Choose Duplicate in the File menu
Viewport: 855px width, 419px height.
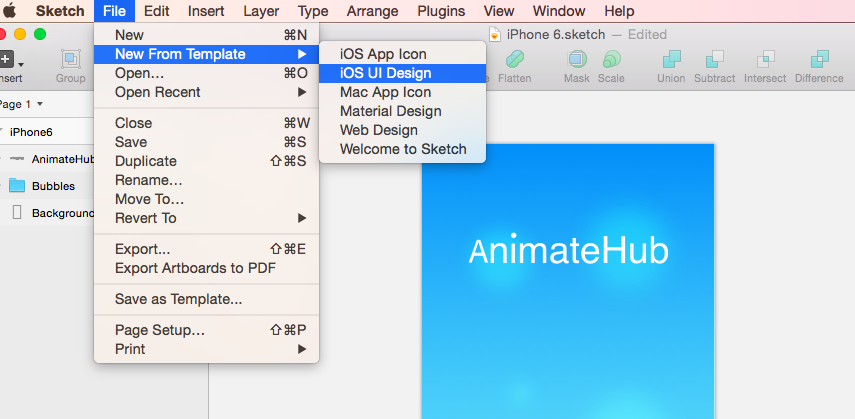coord(206,161)
